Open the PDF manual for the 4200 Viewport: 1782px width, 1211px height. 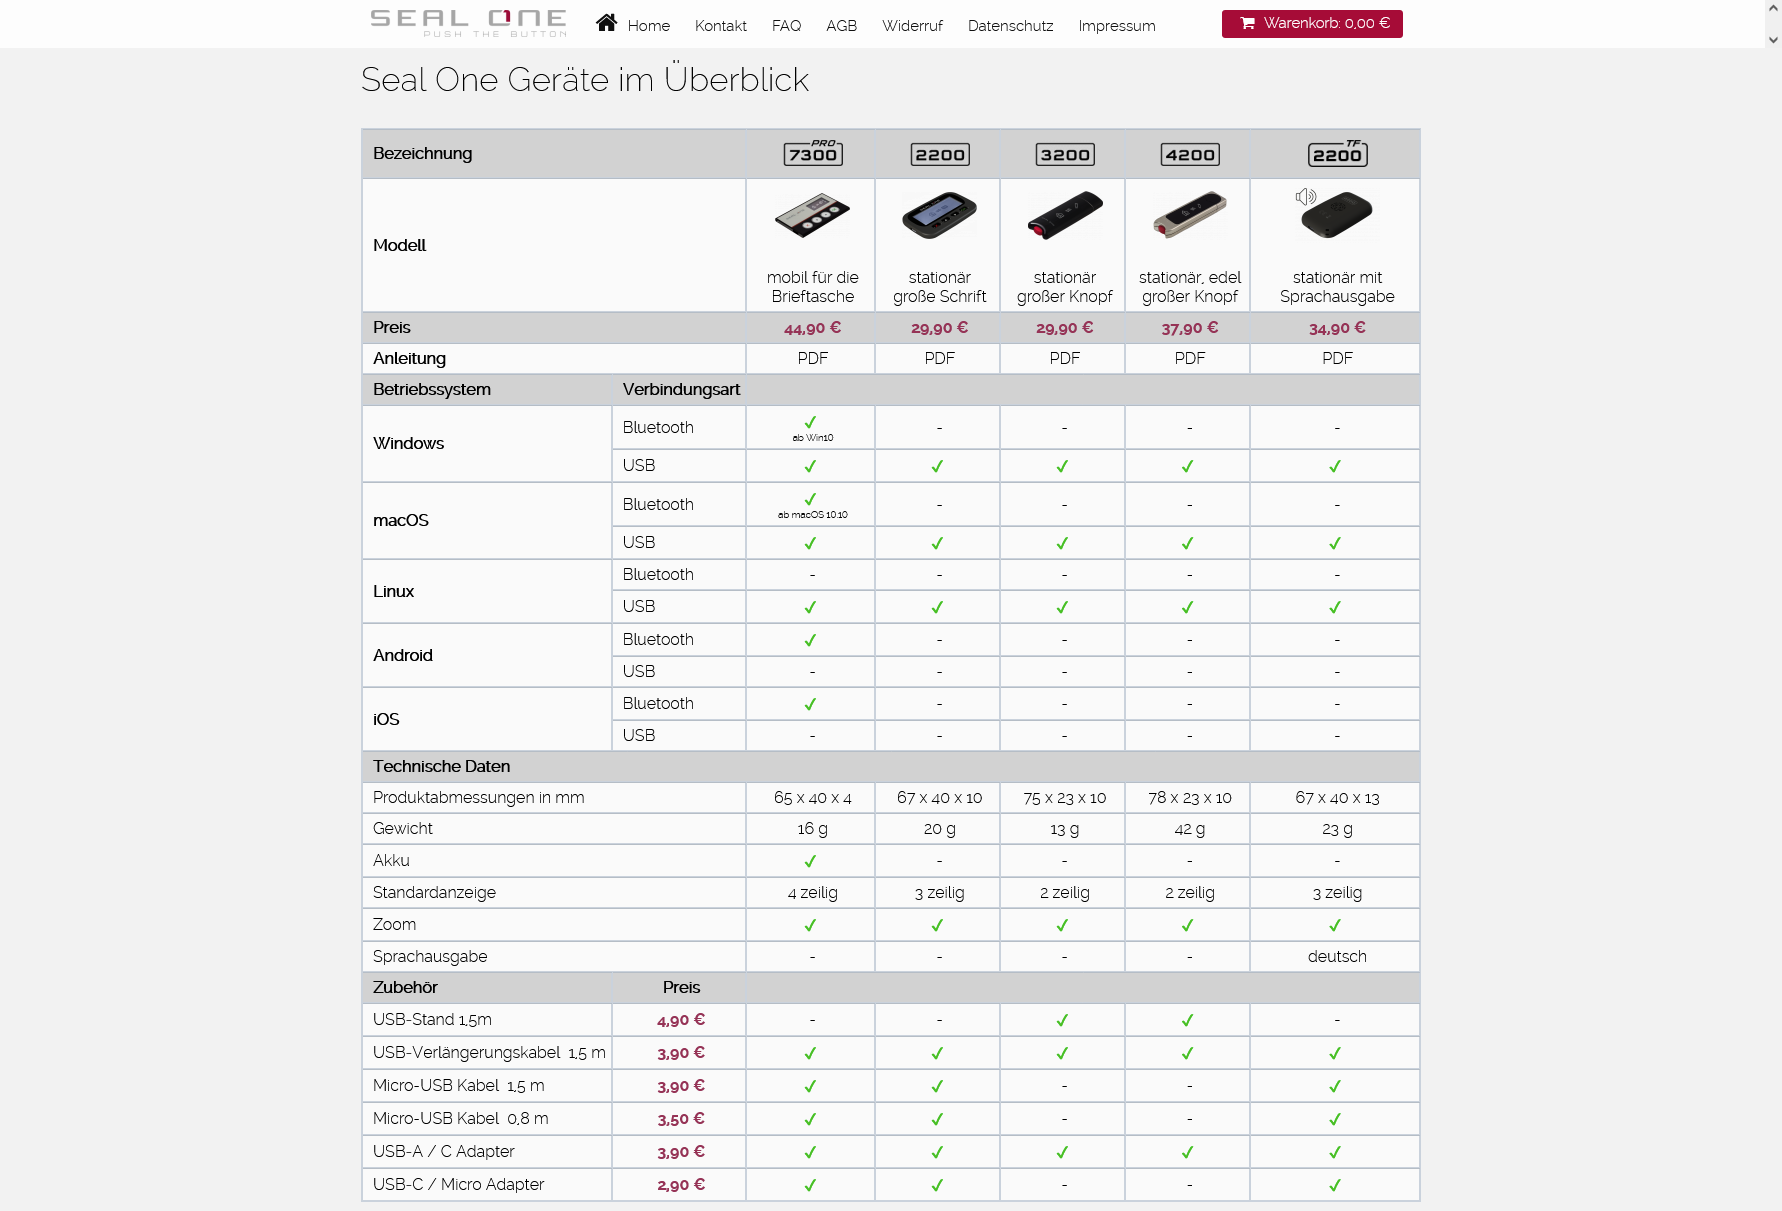(x=1190, y=358)
